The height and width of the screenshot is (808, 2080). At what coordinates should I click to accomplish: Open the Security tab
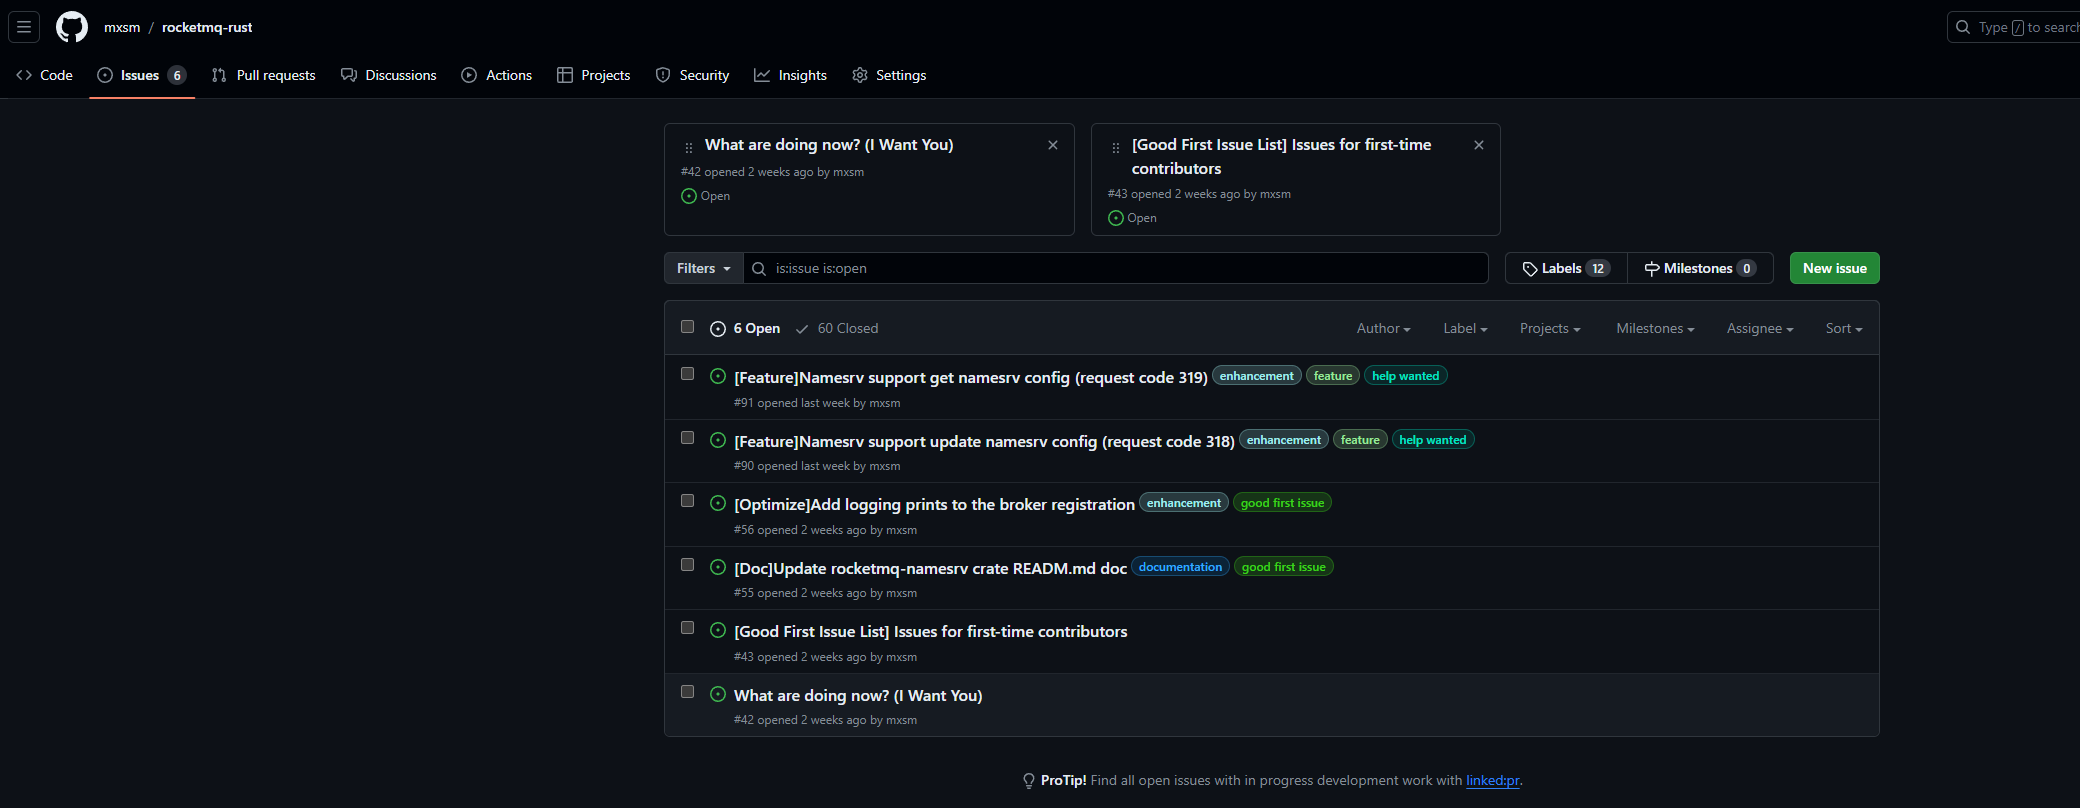693,75
